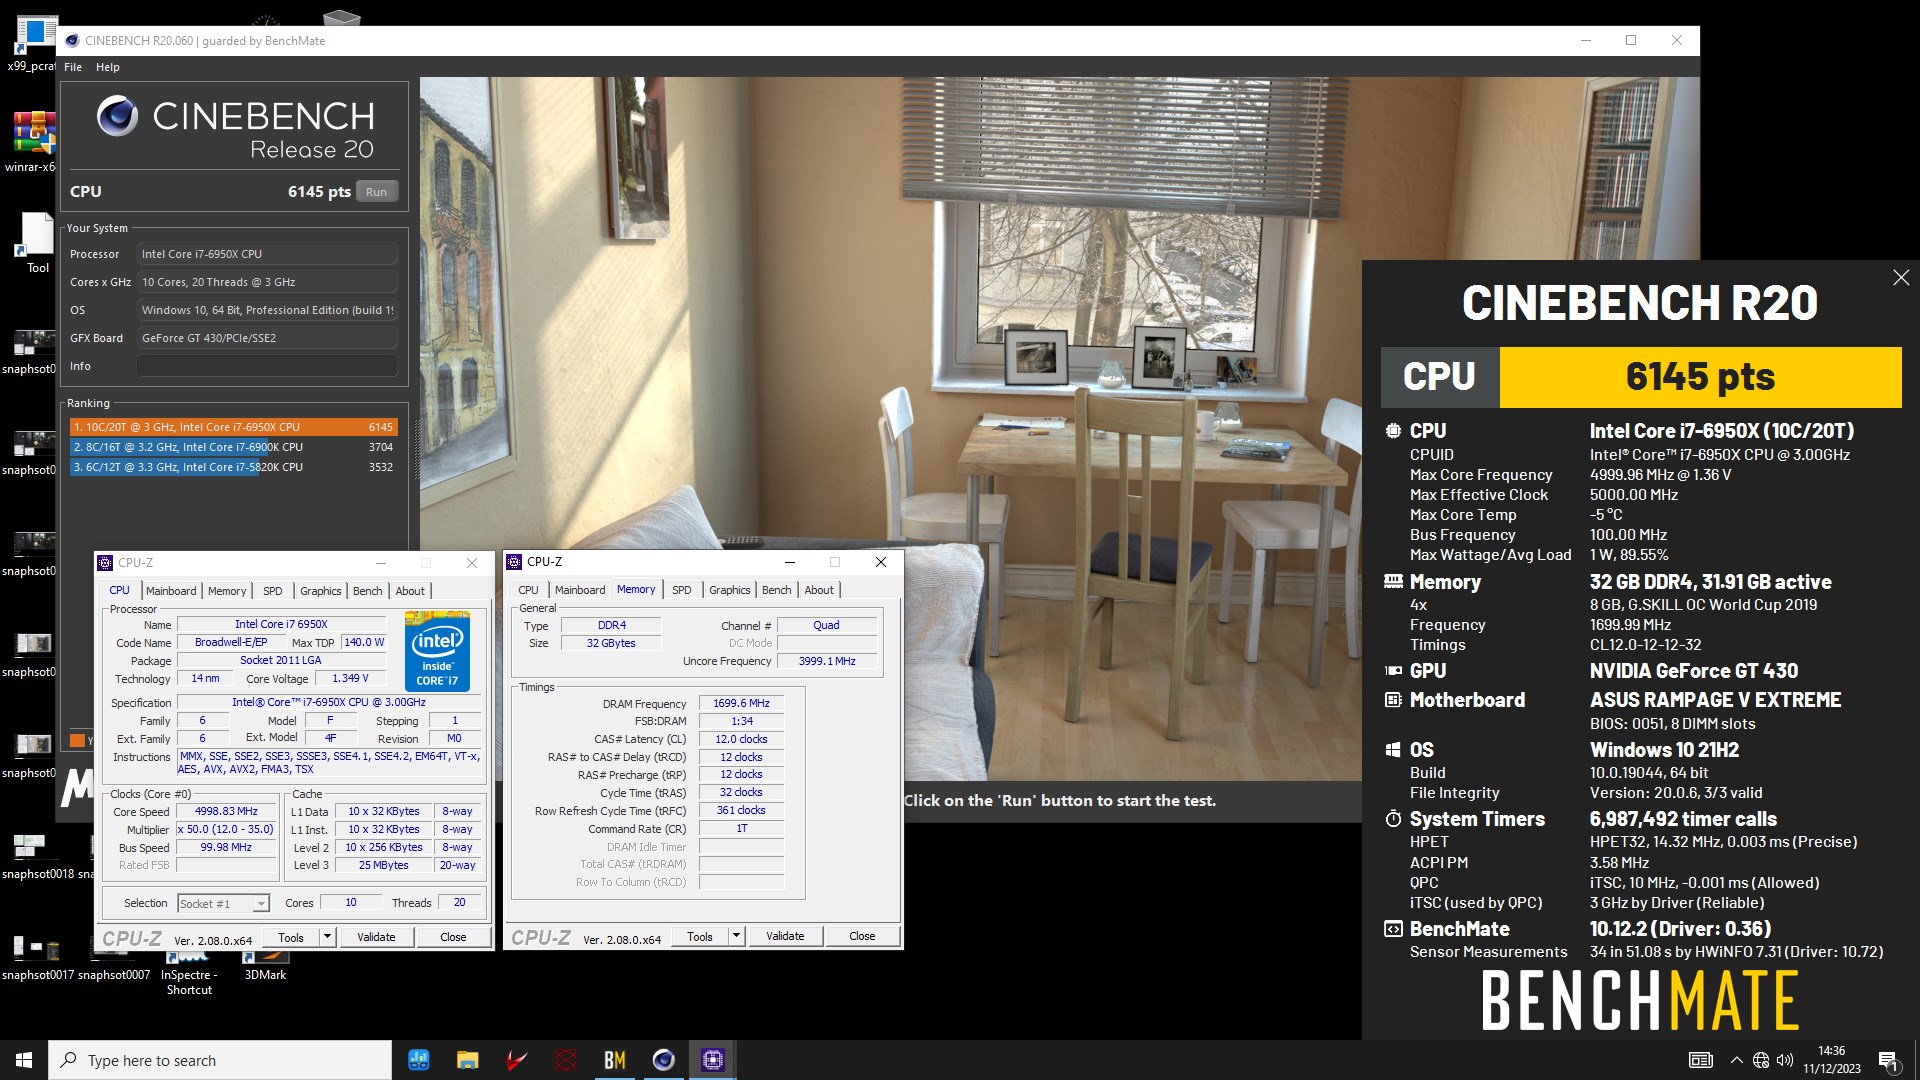Viewport: 1920px width, 1080px height.
Task: Click the Timings value CL12.0-12-12-32
Action: pyautogui.click(x=1645, y=645)
